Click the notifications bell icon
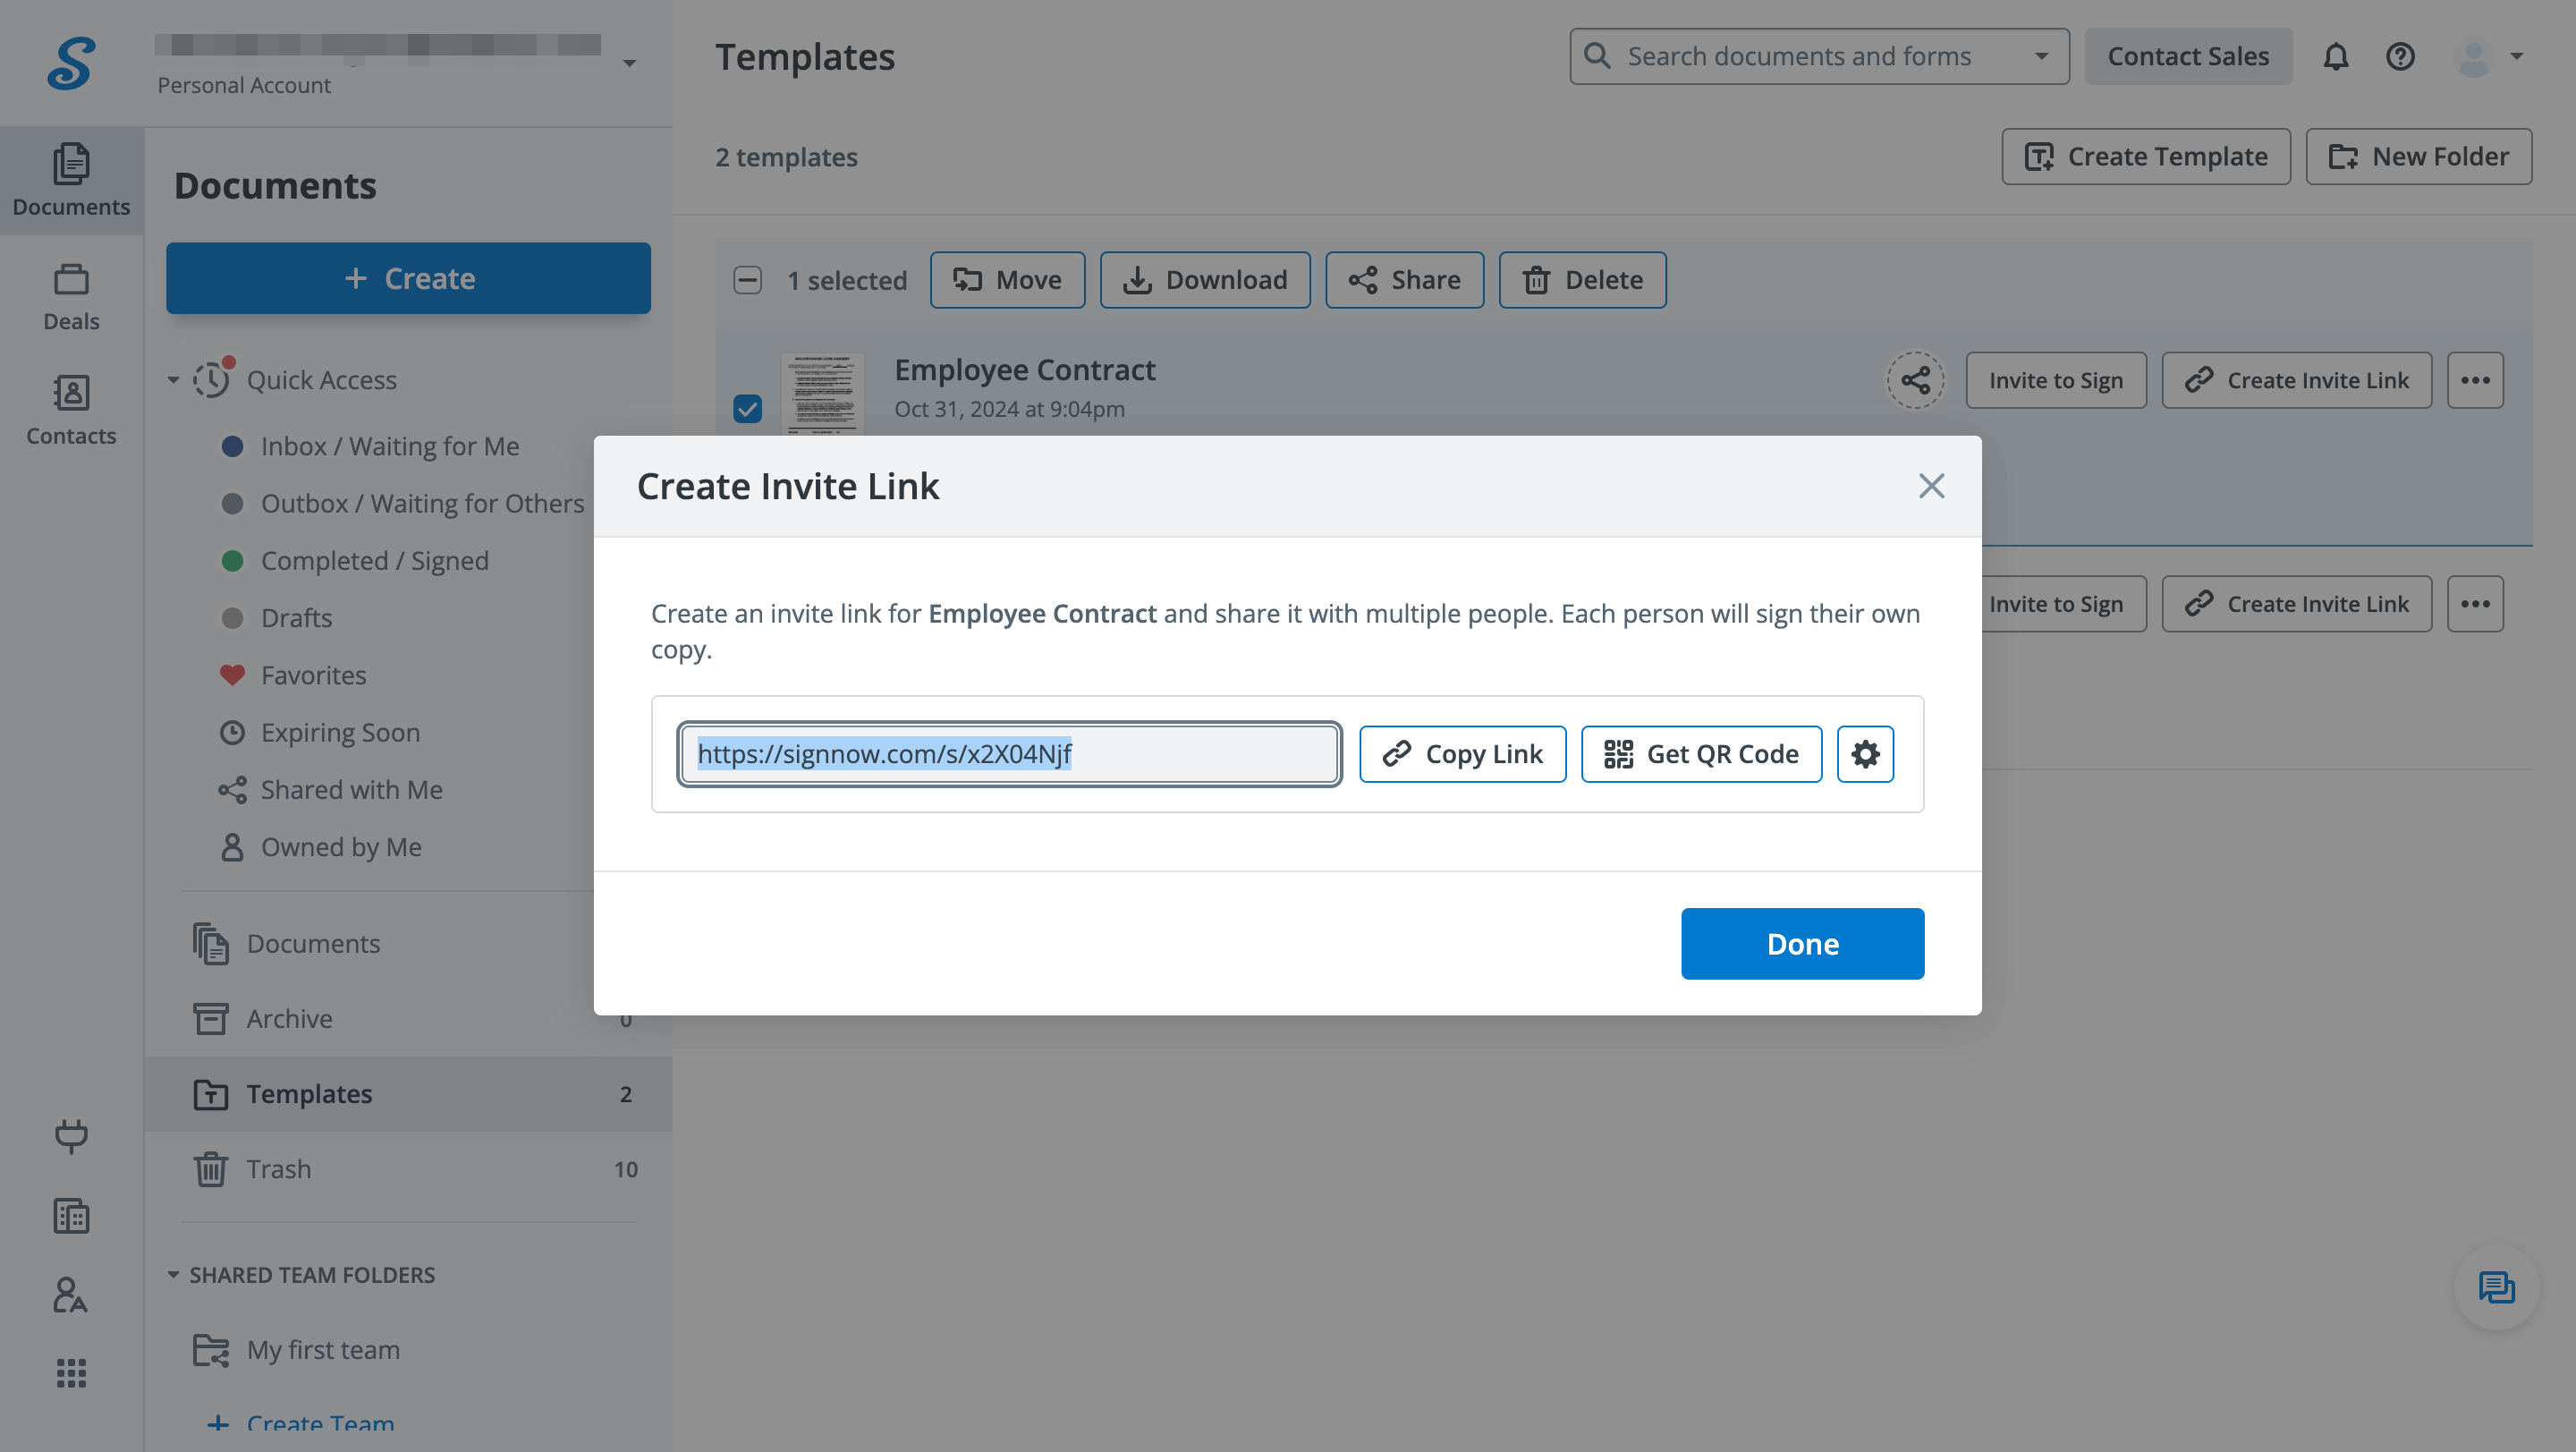 click(2335, 57)
